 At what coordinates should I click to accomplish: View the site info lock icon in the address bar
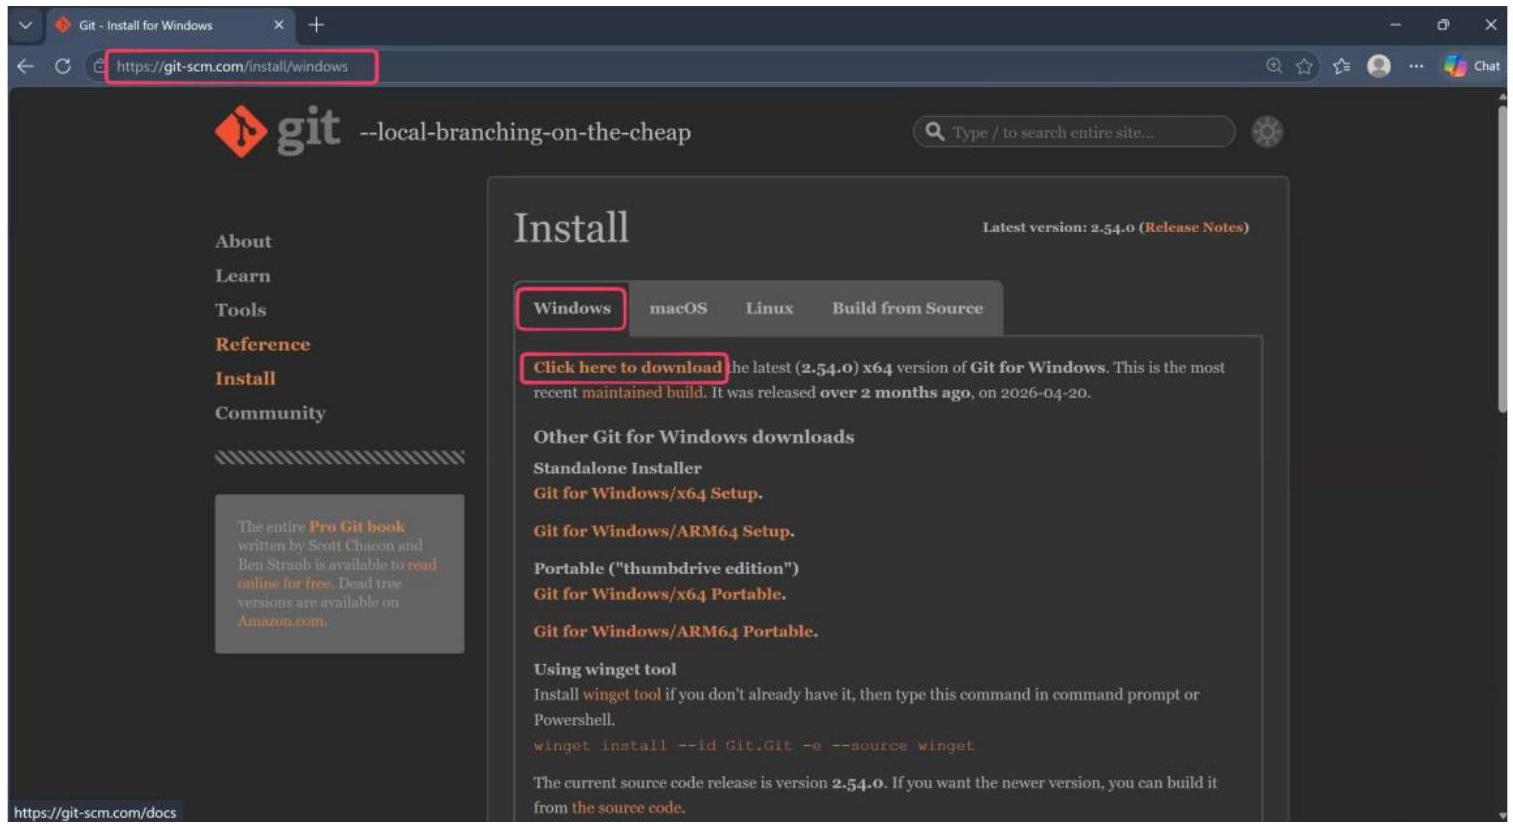(x=99, y=66)
